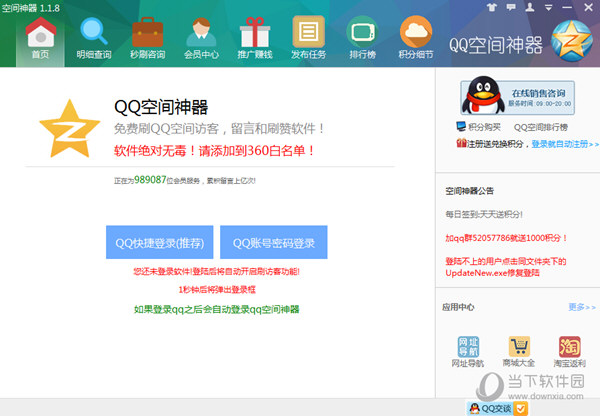Click the QQ空间神器 star logo at top right
Image resolution: width=600 pixels, height=416 pixels.
572,41
